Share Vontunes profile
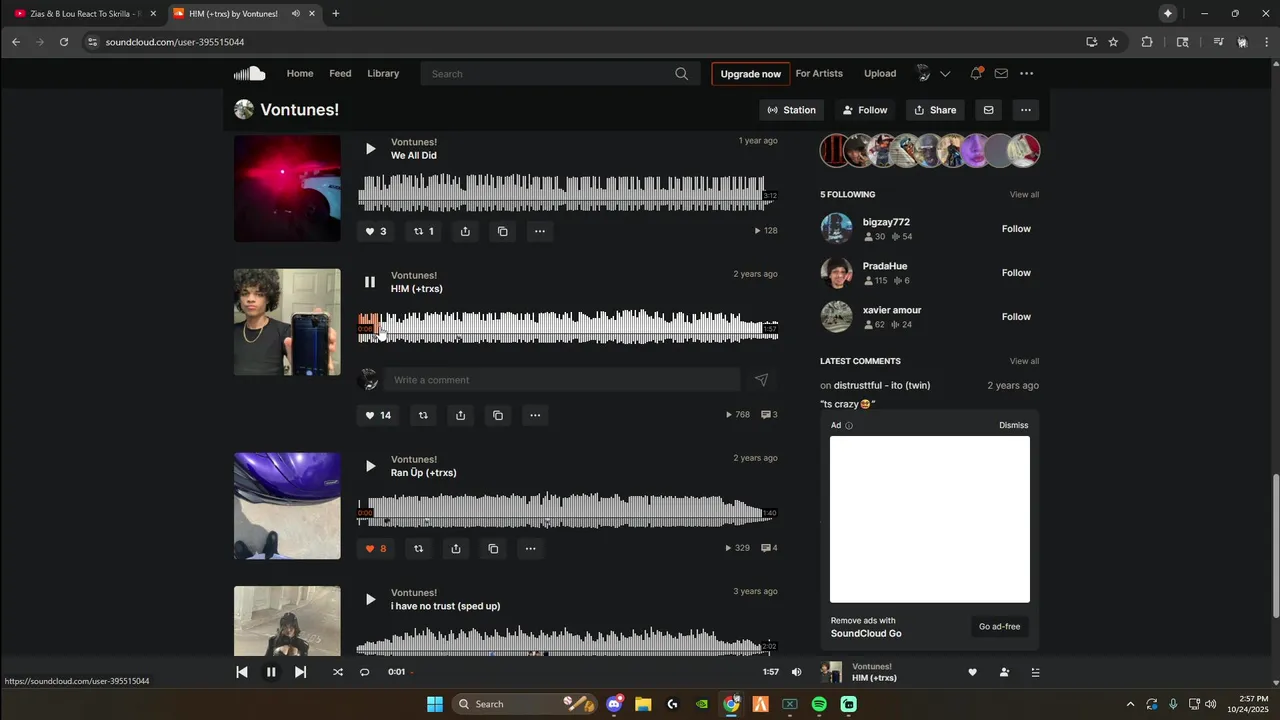The height and width of the screenshot is (720, 1280). [x=936, y=110]
